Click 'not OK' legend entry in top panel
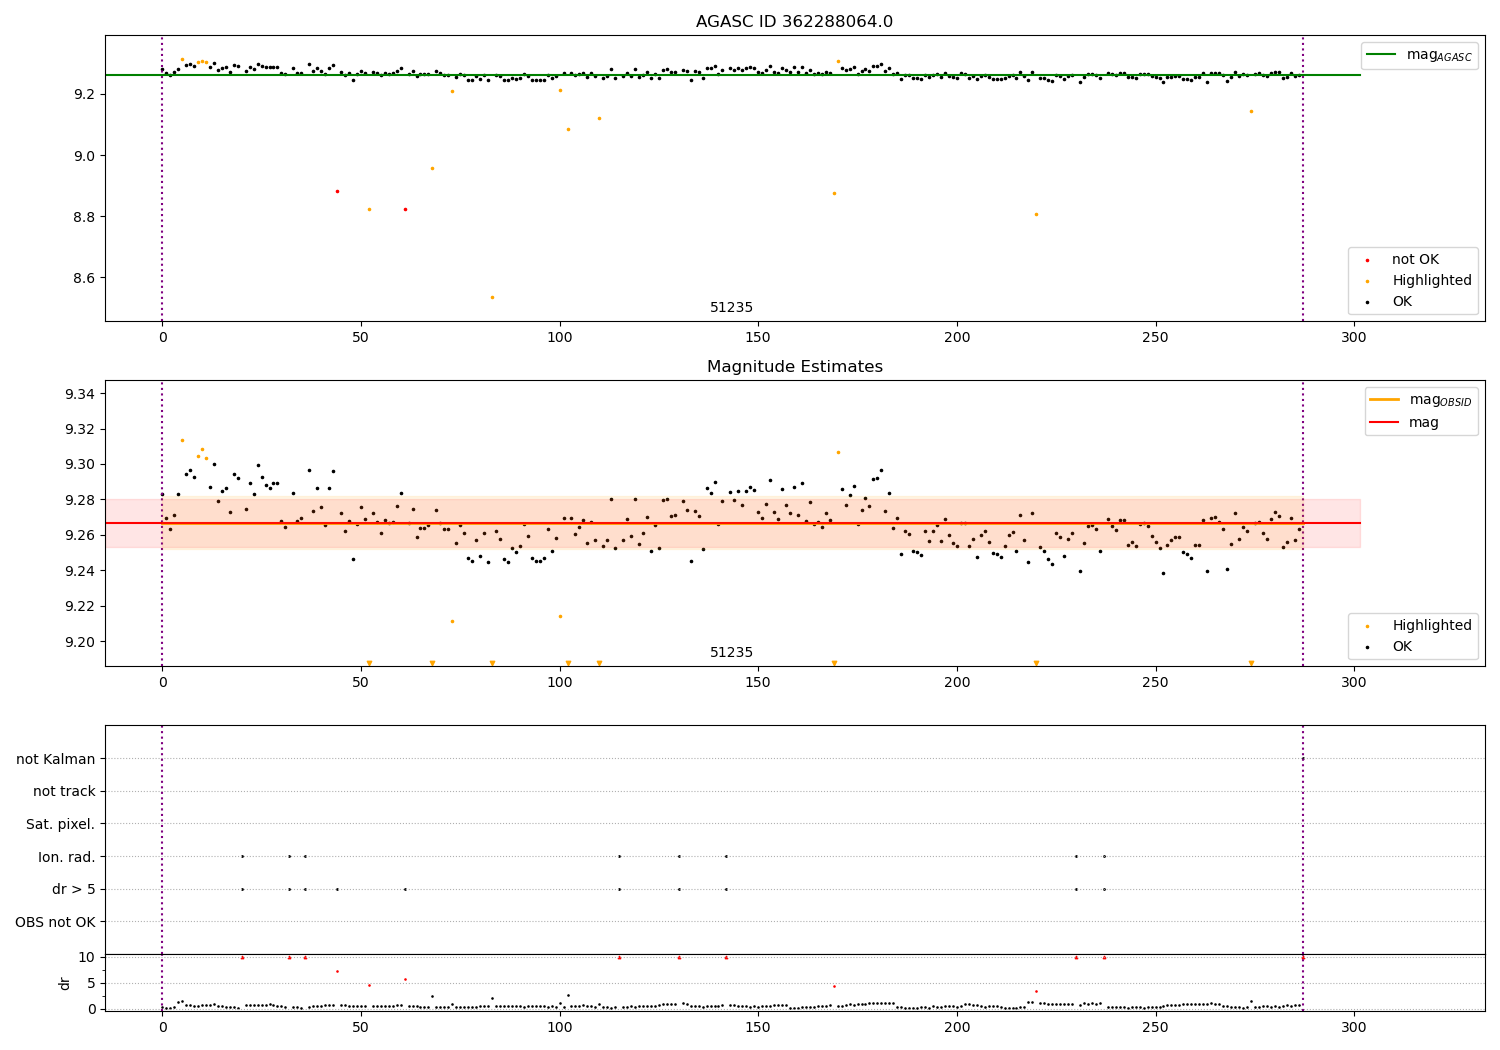This screenshot has width=1500, height=1050. (1415, 260)
